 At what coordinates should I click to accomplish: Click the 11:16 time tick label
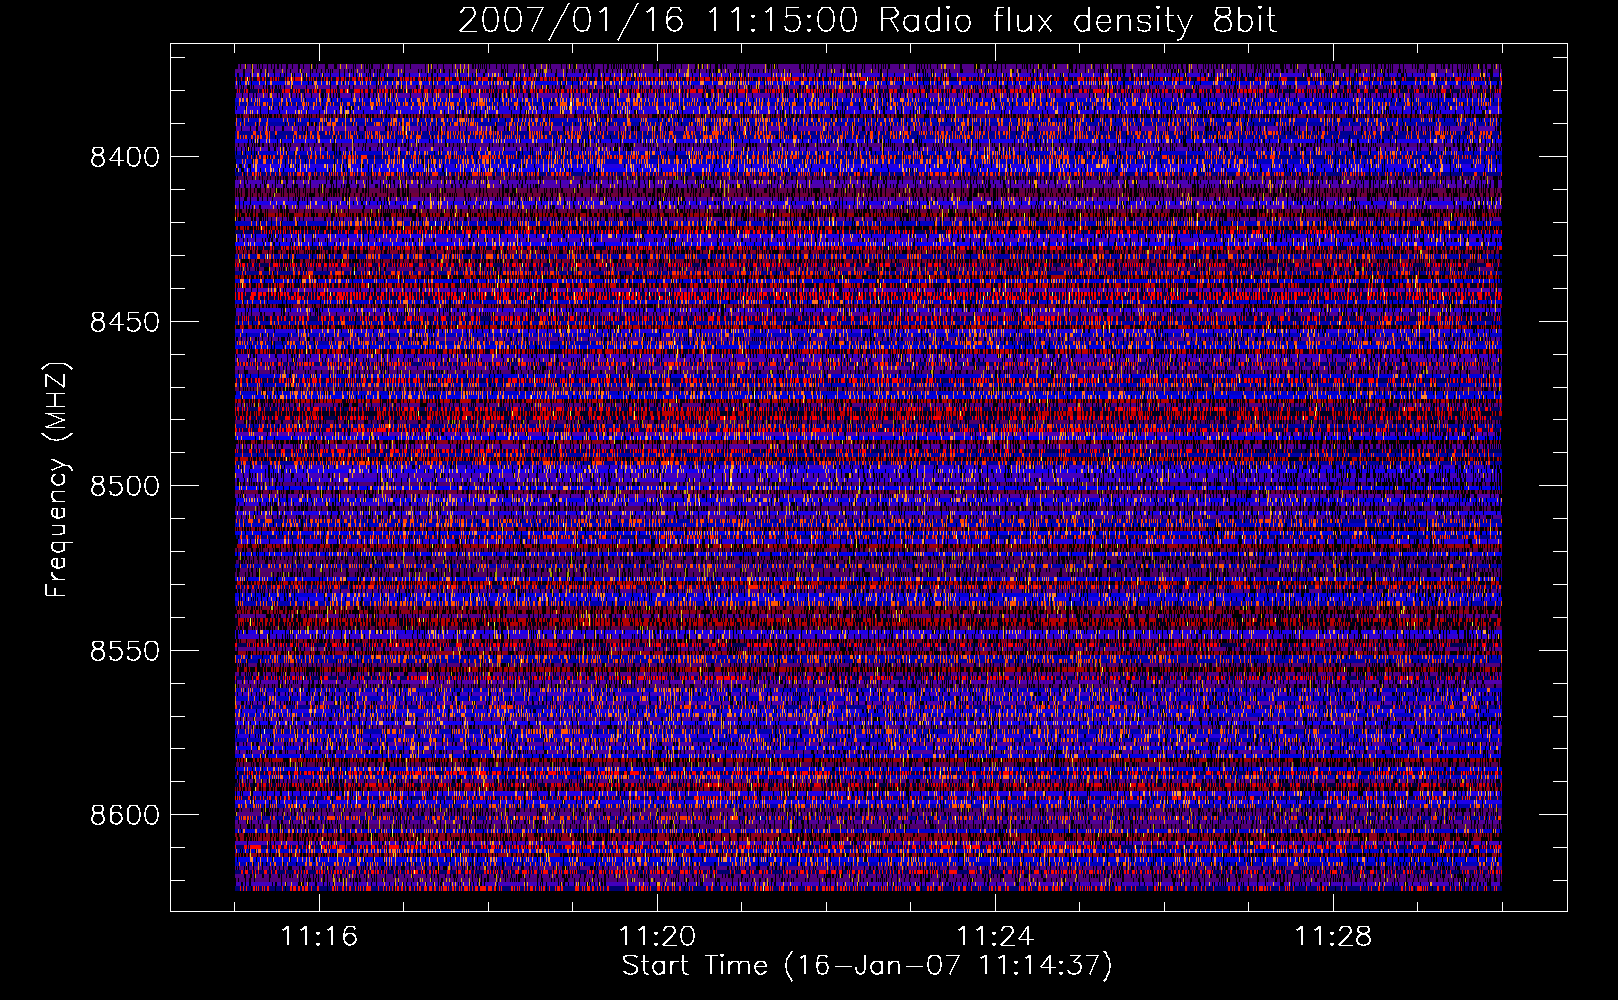[x=319, y=937]
